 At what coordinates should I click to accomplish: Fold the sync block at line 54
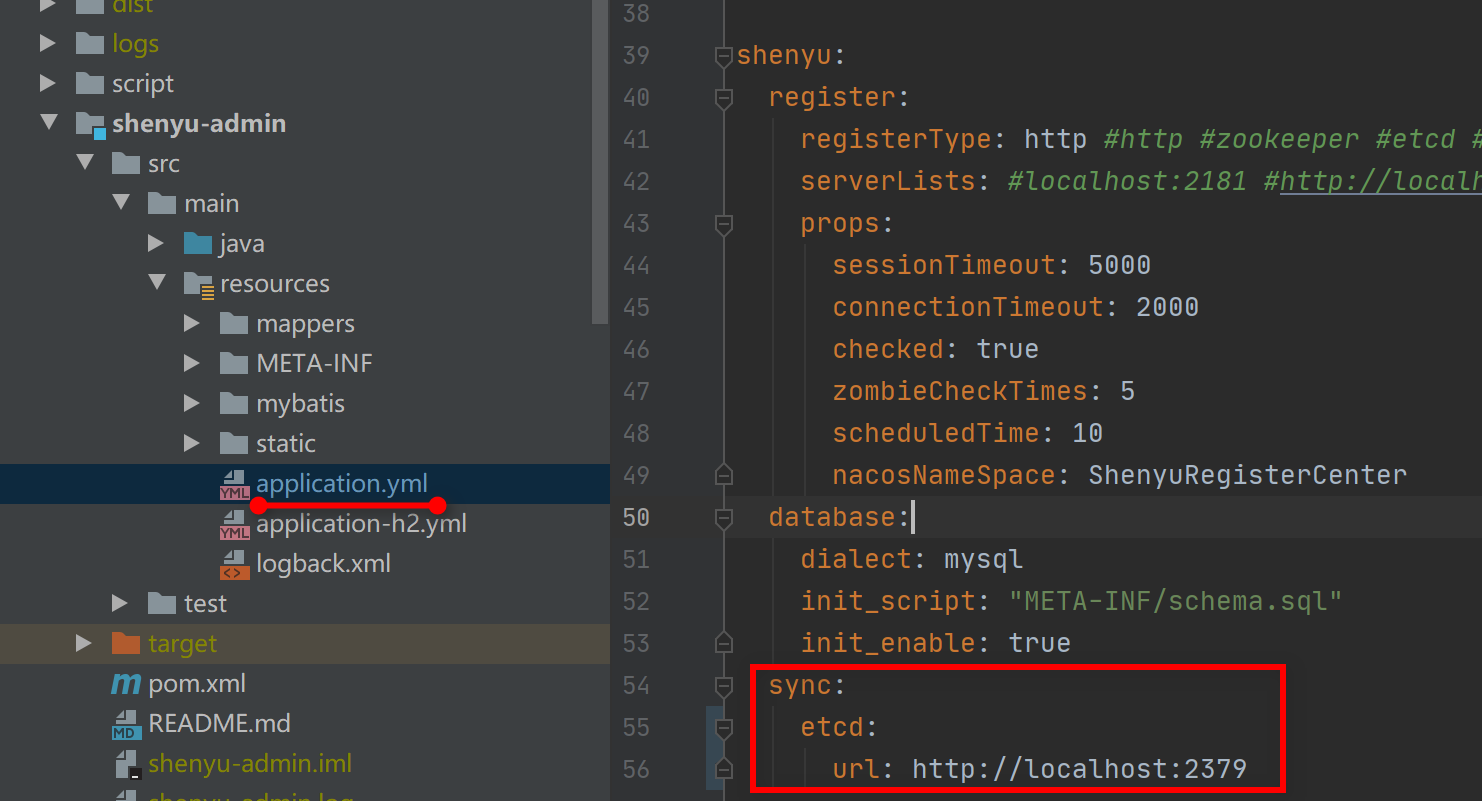[724, 686]
